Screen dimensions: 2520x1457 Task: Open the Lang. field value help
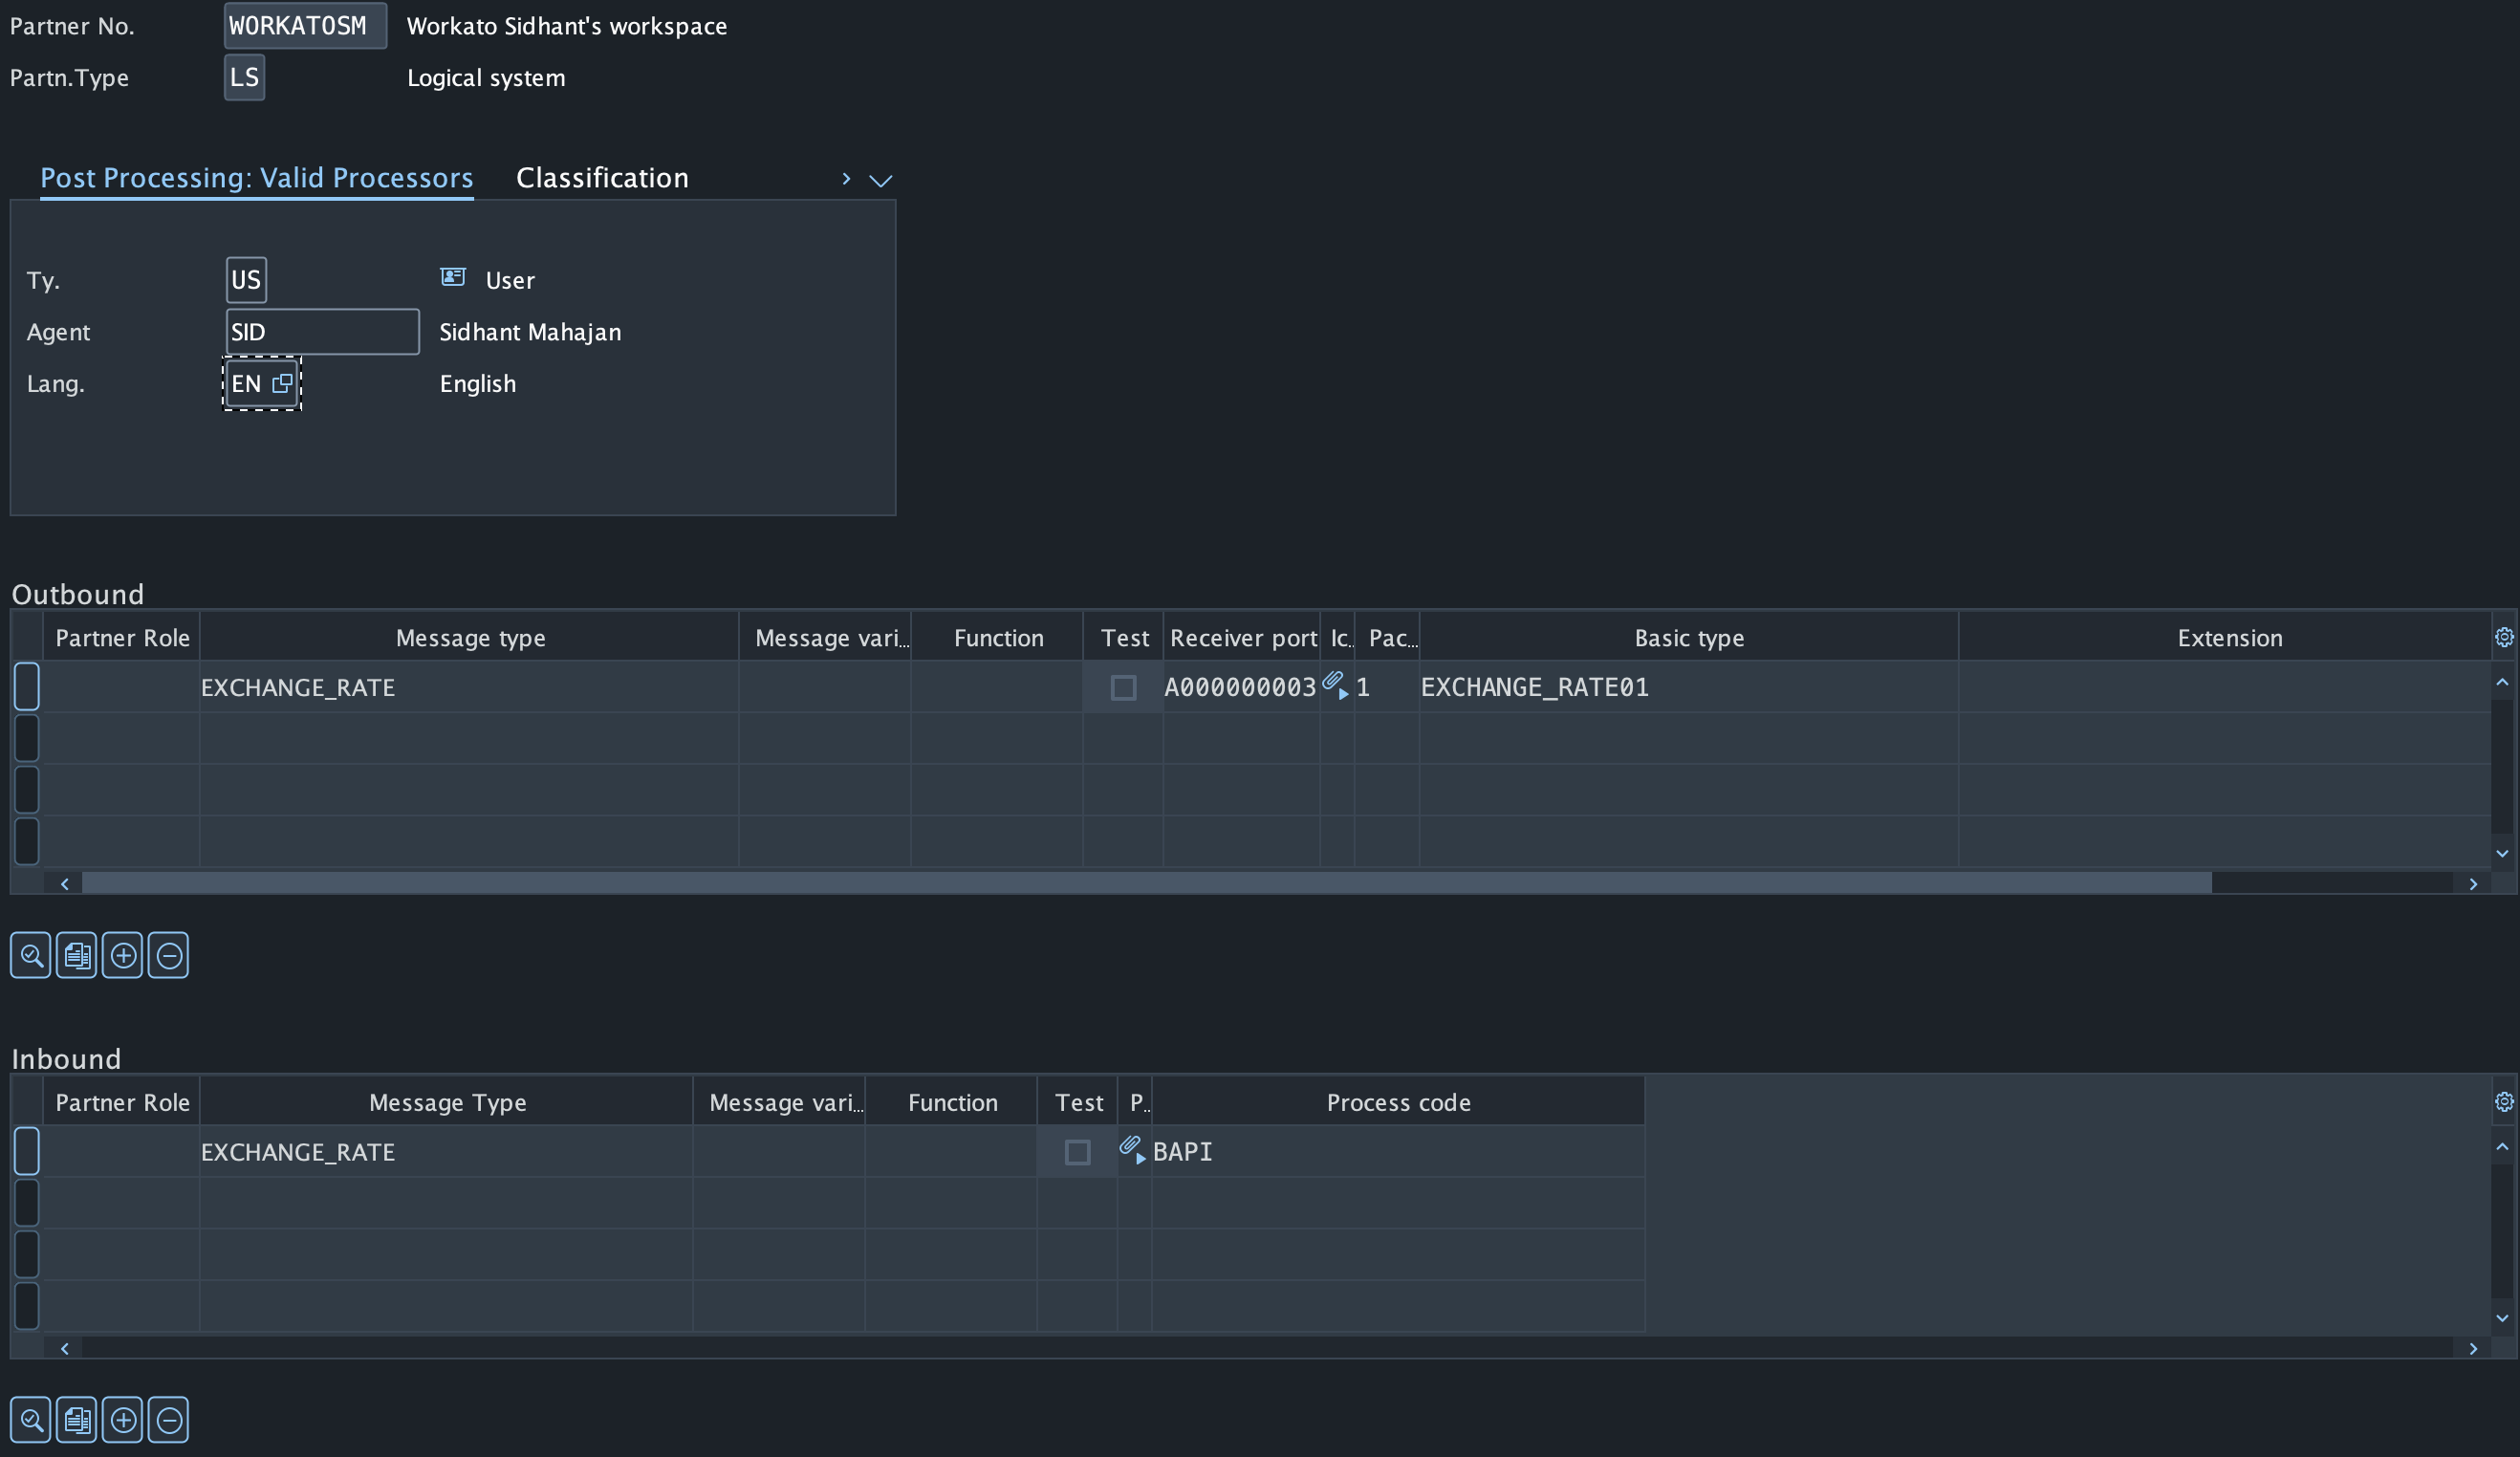283,383
